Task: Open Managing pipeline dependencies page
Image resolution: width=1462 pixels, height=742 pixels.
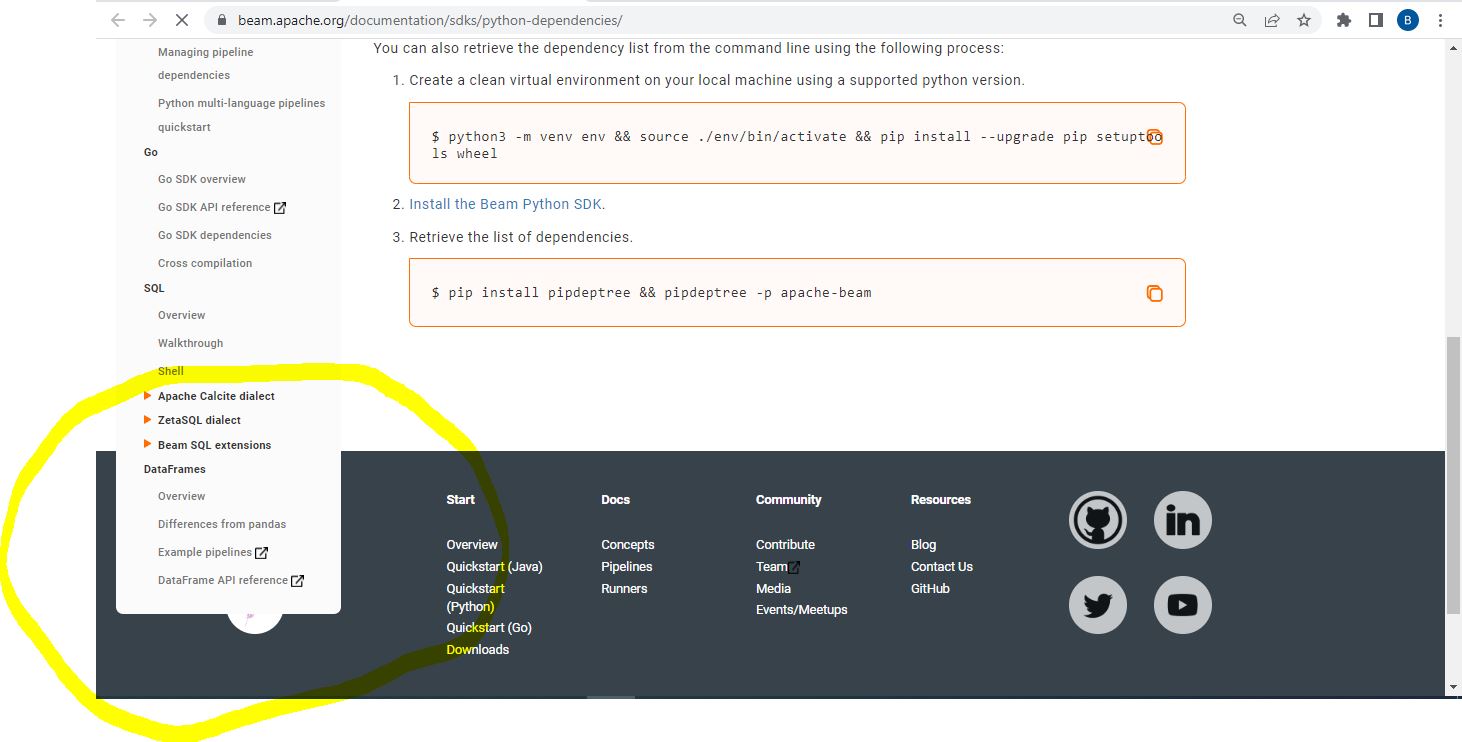Action: pyautogui.click(x=205, y=63)
